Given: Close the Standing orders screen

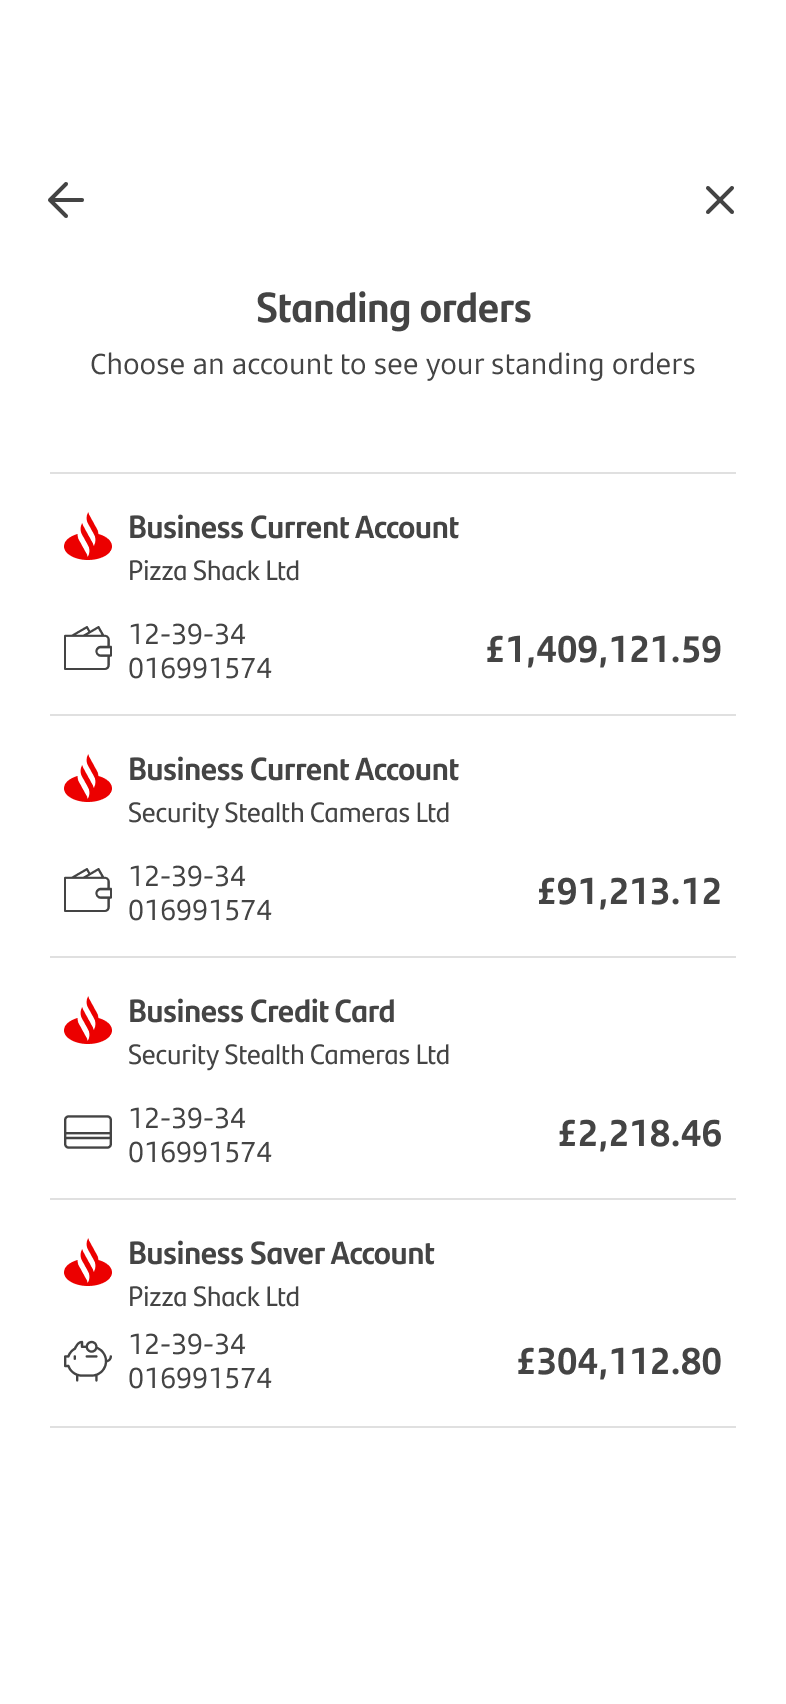Looking at the screenshot, I should pyautogui.click(x=720, y=200).
